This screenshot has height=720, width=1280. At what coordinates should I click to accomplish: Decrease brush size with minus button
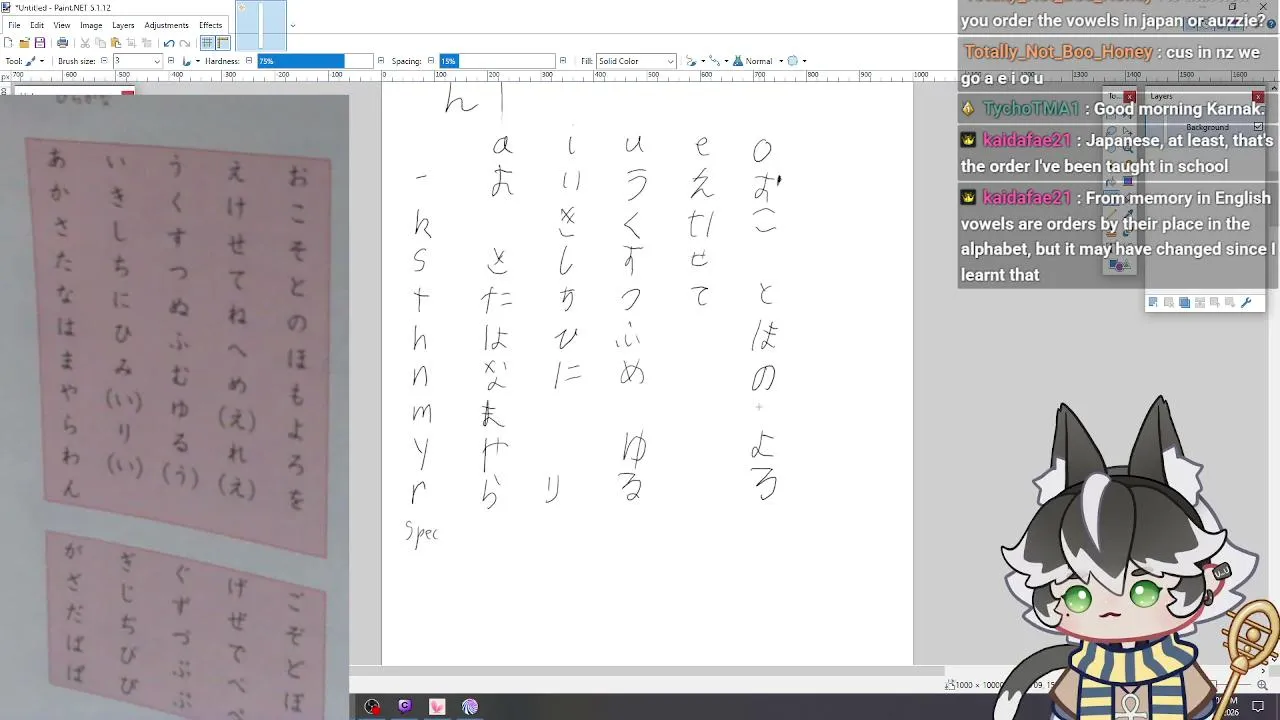pos(105,61)
